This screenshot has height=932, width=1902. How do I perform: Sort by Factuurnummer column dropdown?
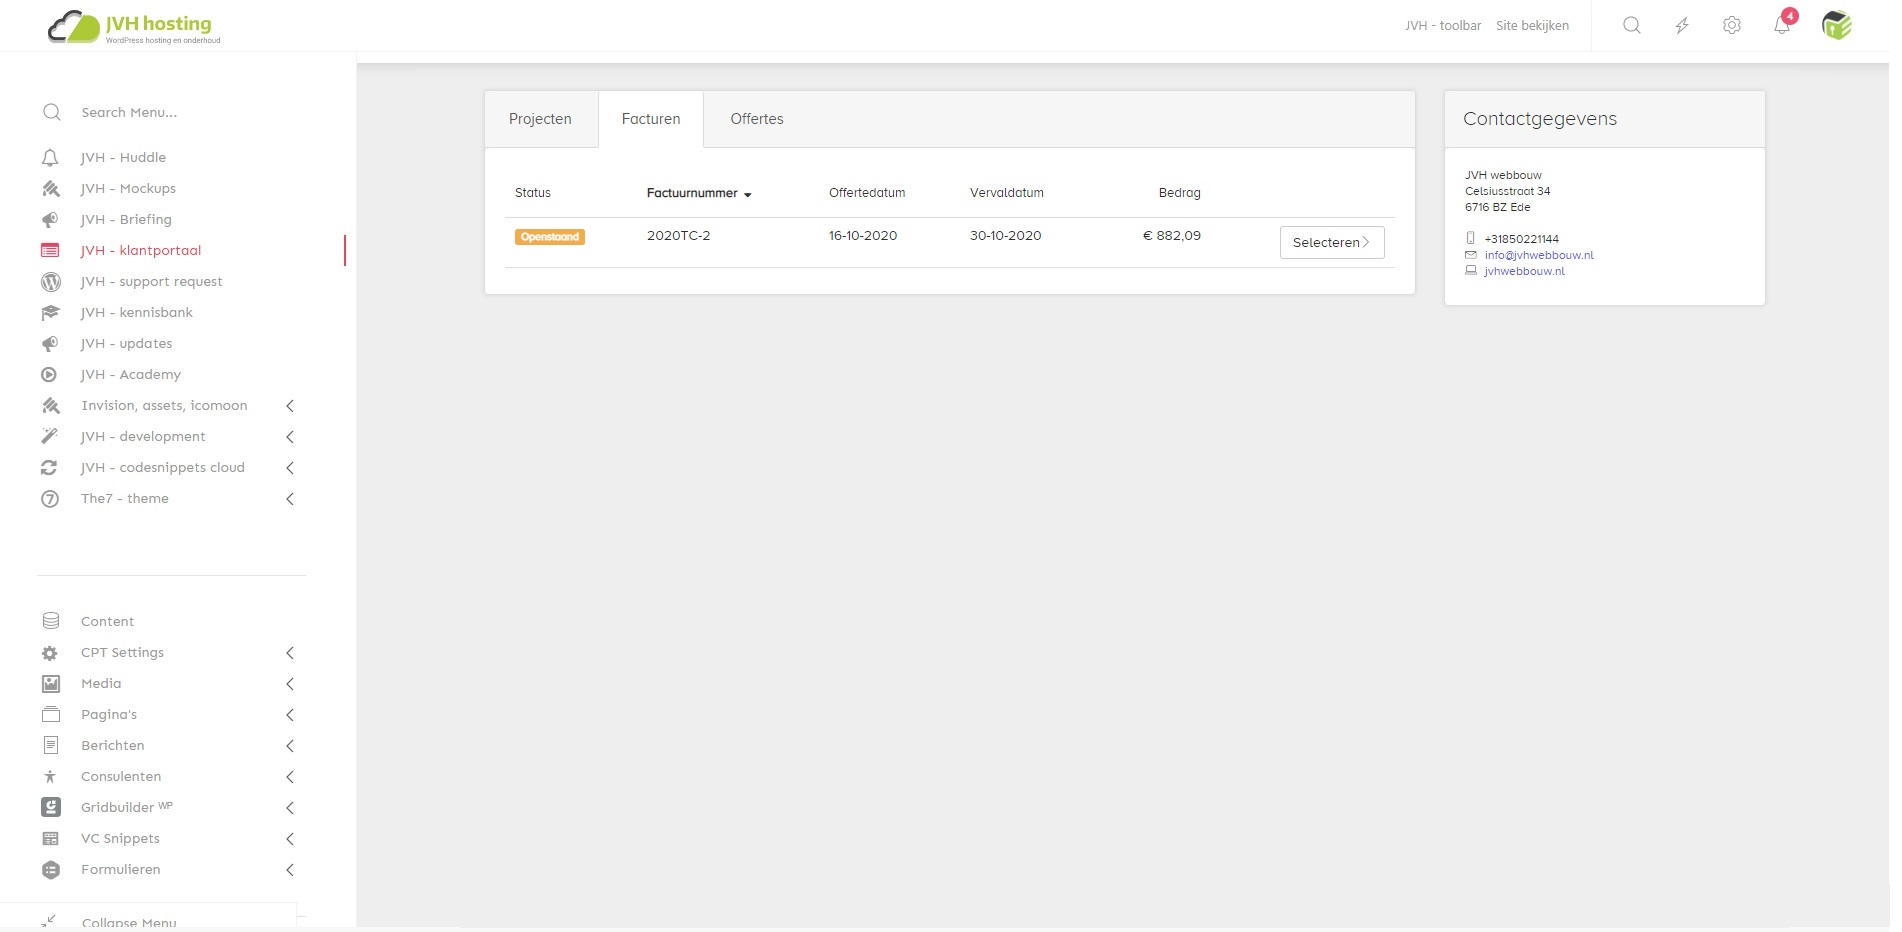point(698,193)
